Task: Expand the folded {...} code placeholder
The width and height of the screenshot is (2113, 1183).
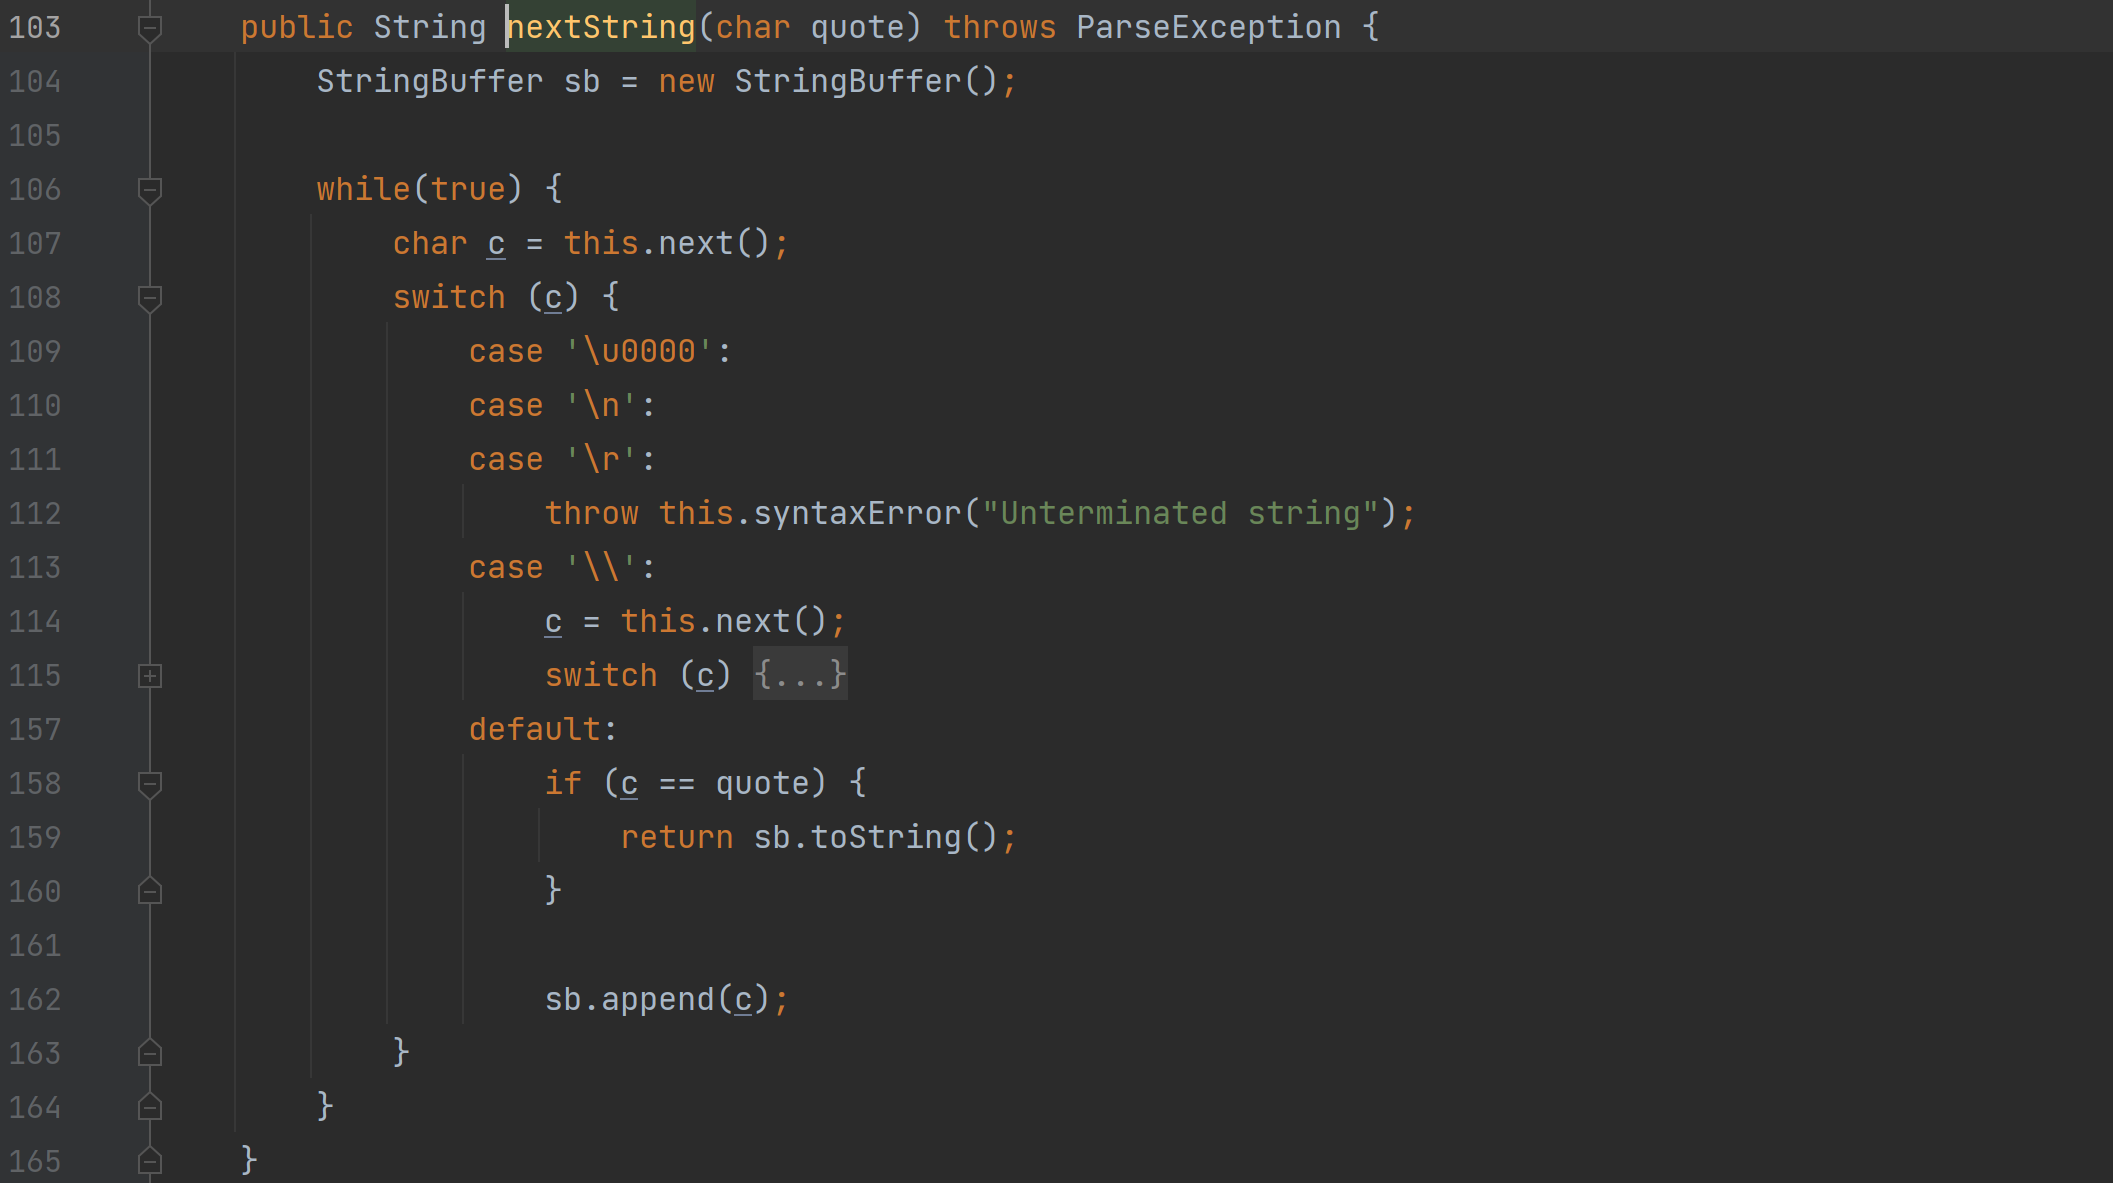Action: tap(800, 676)
